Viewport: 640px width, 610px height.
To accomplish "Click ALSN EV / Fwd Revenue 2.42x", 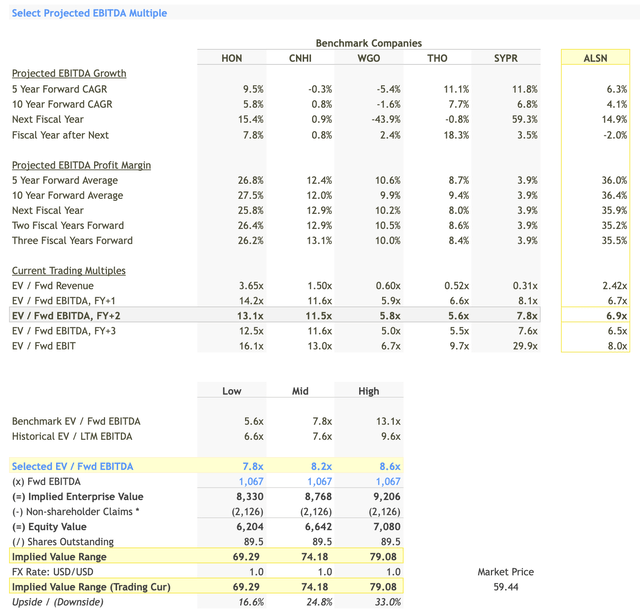I will coord(615,286).
